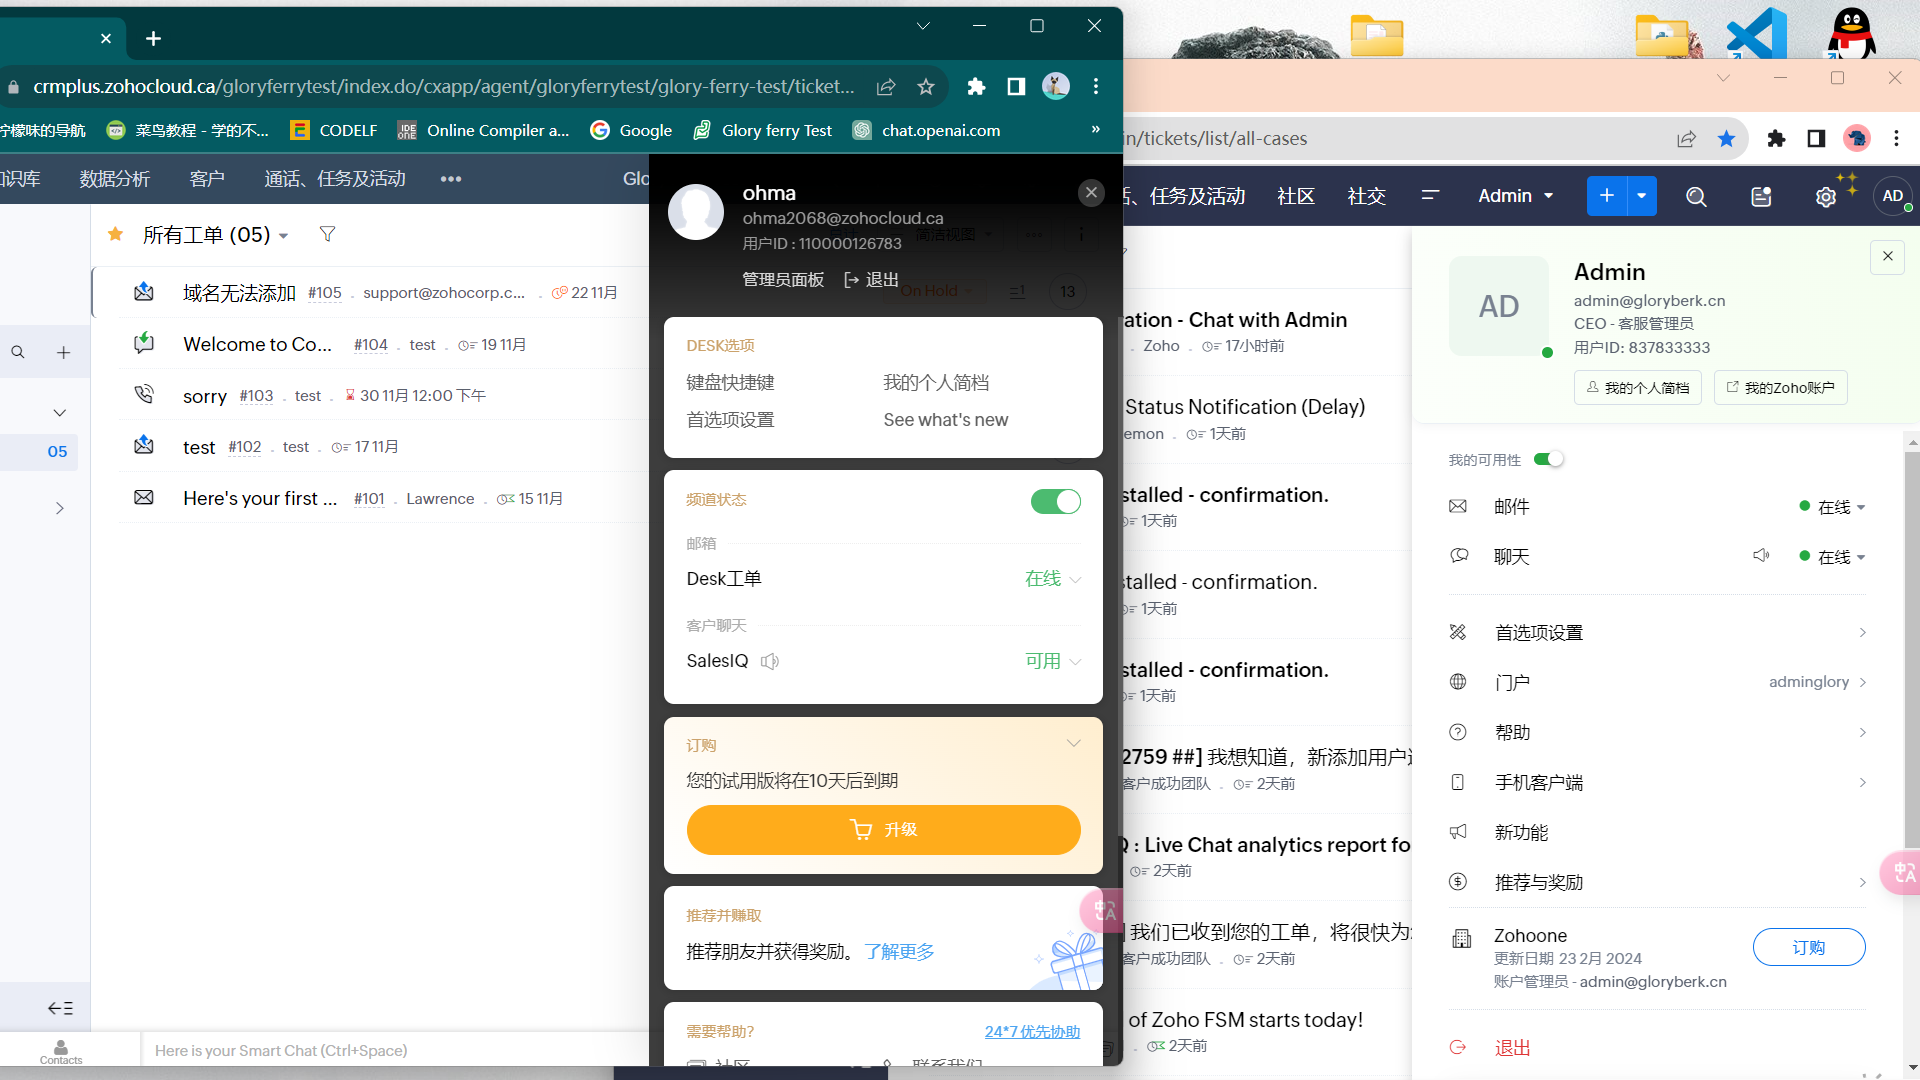Open 手机客户端 entry
Image resolution: width=1920 pixels, height=1080 pixels.
(x=1657, y=783)
